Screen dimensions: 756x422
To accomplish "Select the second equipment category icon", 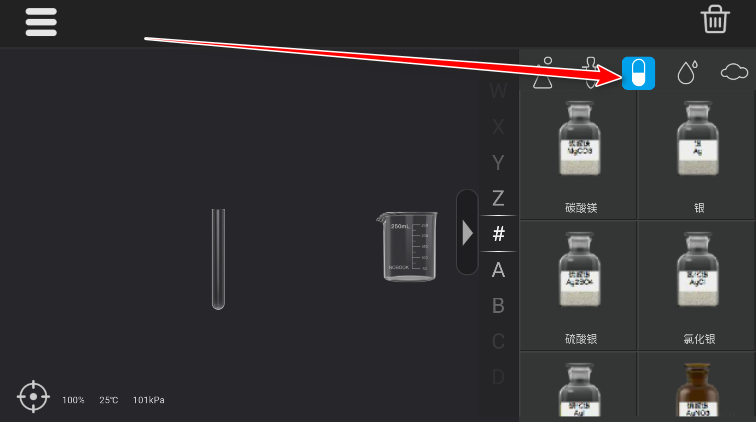I will (x=591, y=73).
